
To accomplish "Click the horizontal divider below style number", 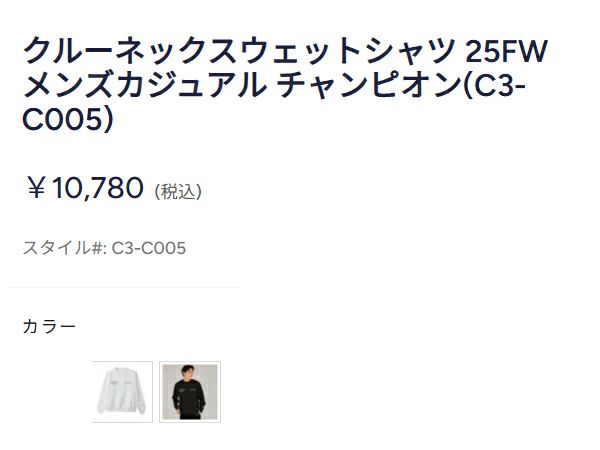I will [x=124, y=287].
